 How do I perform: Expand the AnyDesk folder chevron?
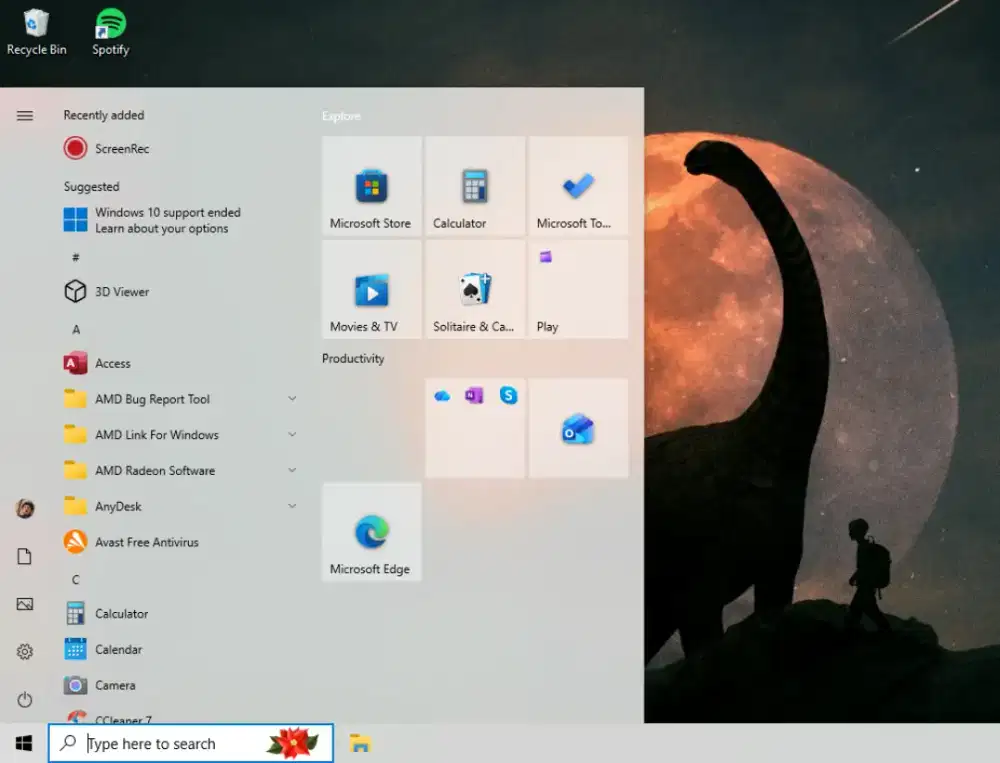click(x=292, y=507)
